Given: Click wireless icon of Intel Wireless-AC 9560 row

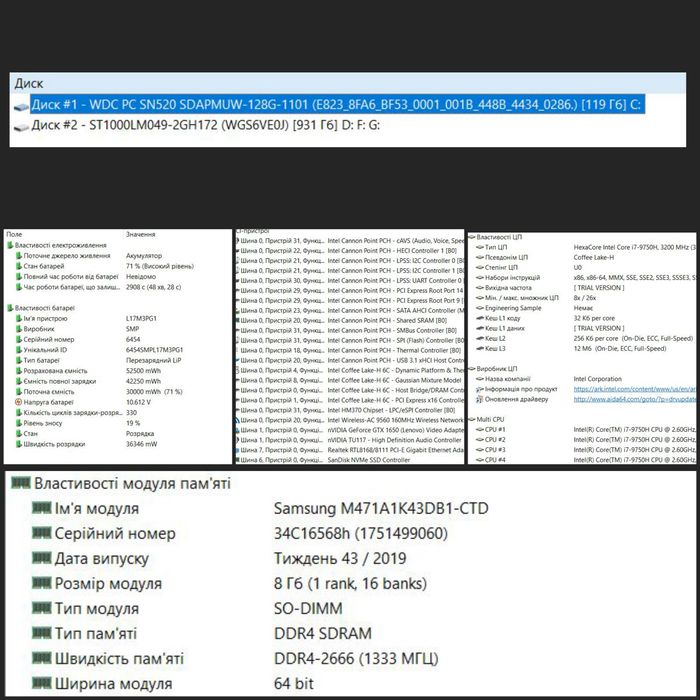Looking at the screenshot, I should (238, 420).
